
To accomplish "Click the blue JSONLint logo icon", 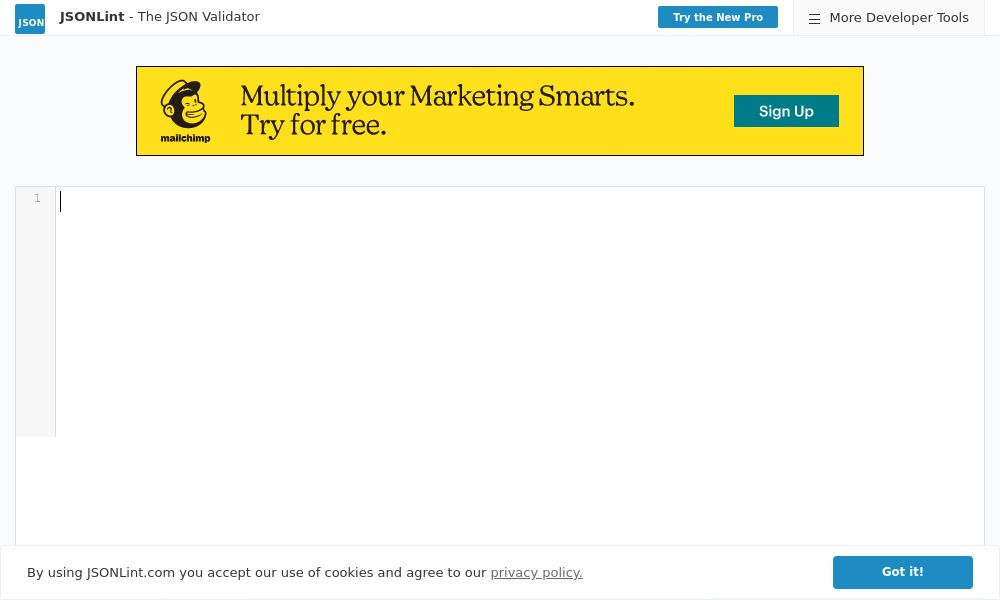I will pos(30,19).
